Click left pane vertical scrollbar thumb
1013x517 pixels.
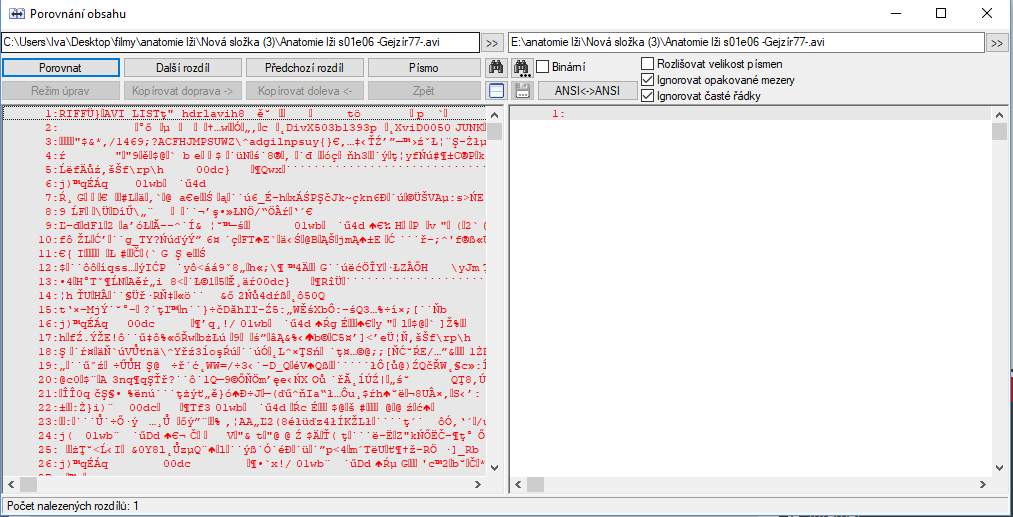point(494,132)
